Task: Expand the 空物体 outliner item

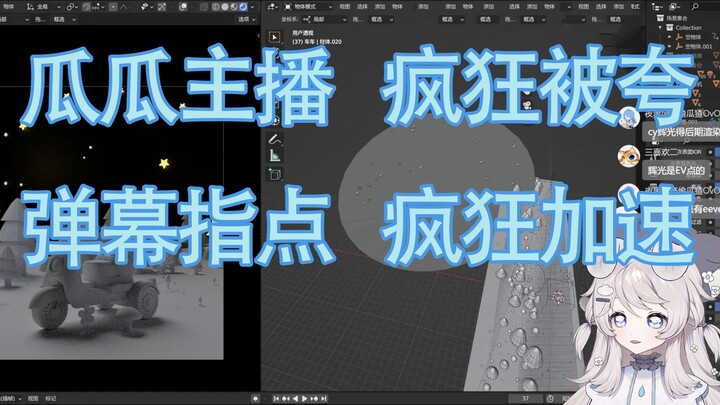Action: (x=669, y=37)
